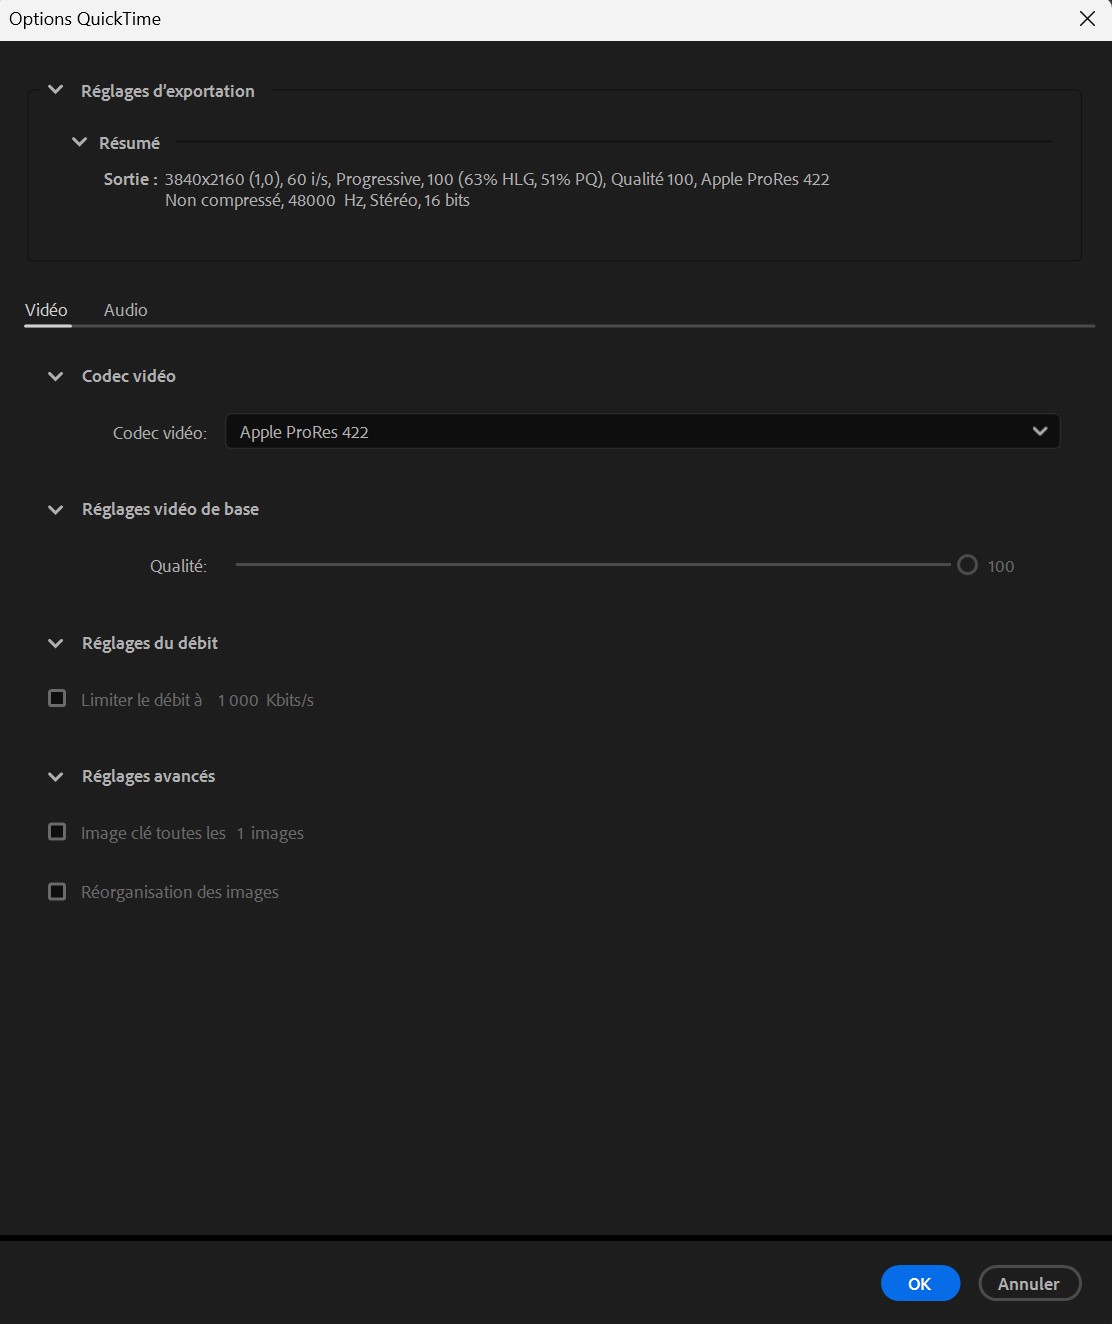The height and width of the screenshot is (1324, 1112).
Task: Click the 1 000 Kbits/s value field
Action: pyautogui.click(x=238, y=700)
